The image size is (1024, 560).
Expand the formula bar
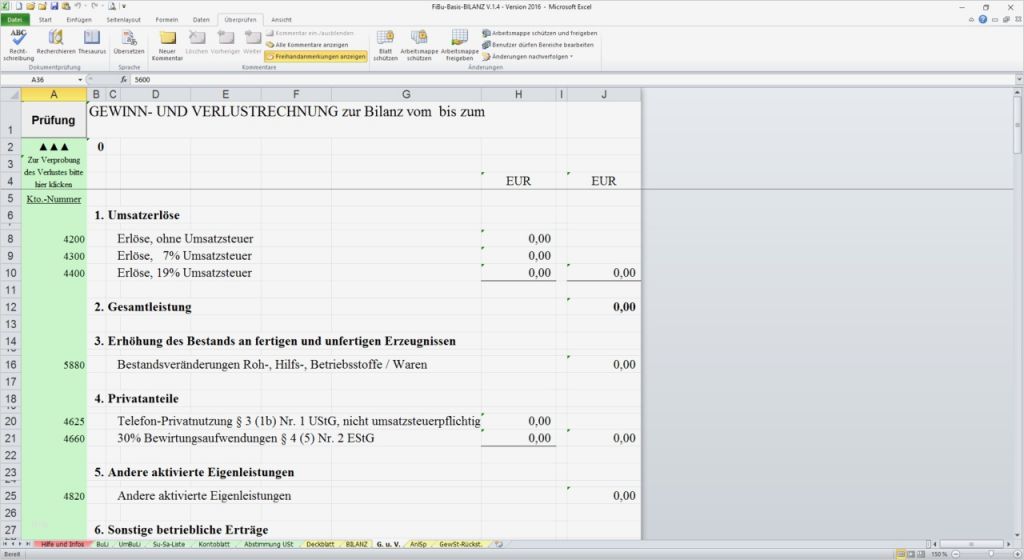(1019, 80)
